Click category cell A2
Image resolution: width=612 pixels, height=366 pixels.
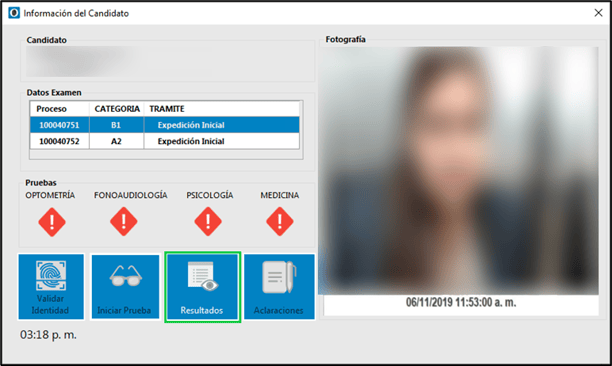pos(116,141)
